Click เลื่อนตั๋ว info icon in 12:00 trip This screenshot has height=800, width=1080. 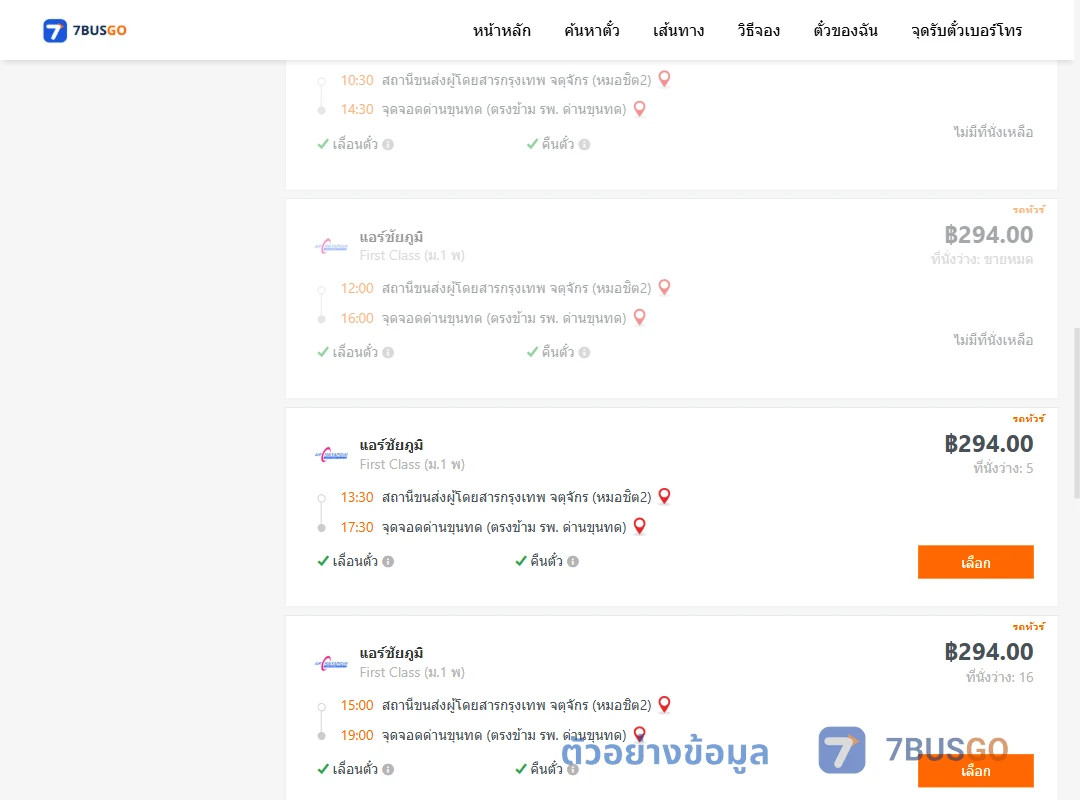pyautogui.click(x=388, y=353)
